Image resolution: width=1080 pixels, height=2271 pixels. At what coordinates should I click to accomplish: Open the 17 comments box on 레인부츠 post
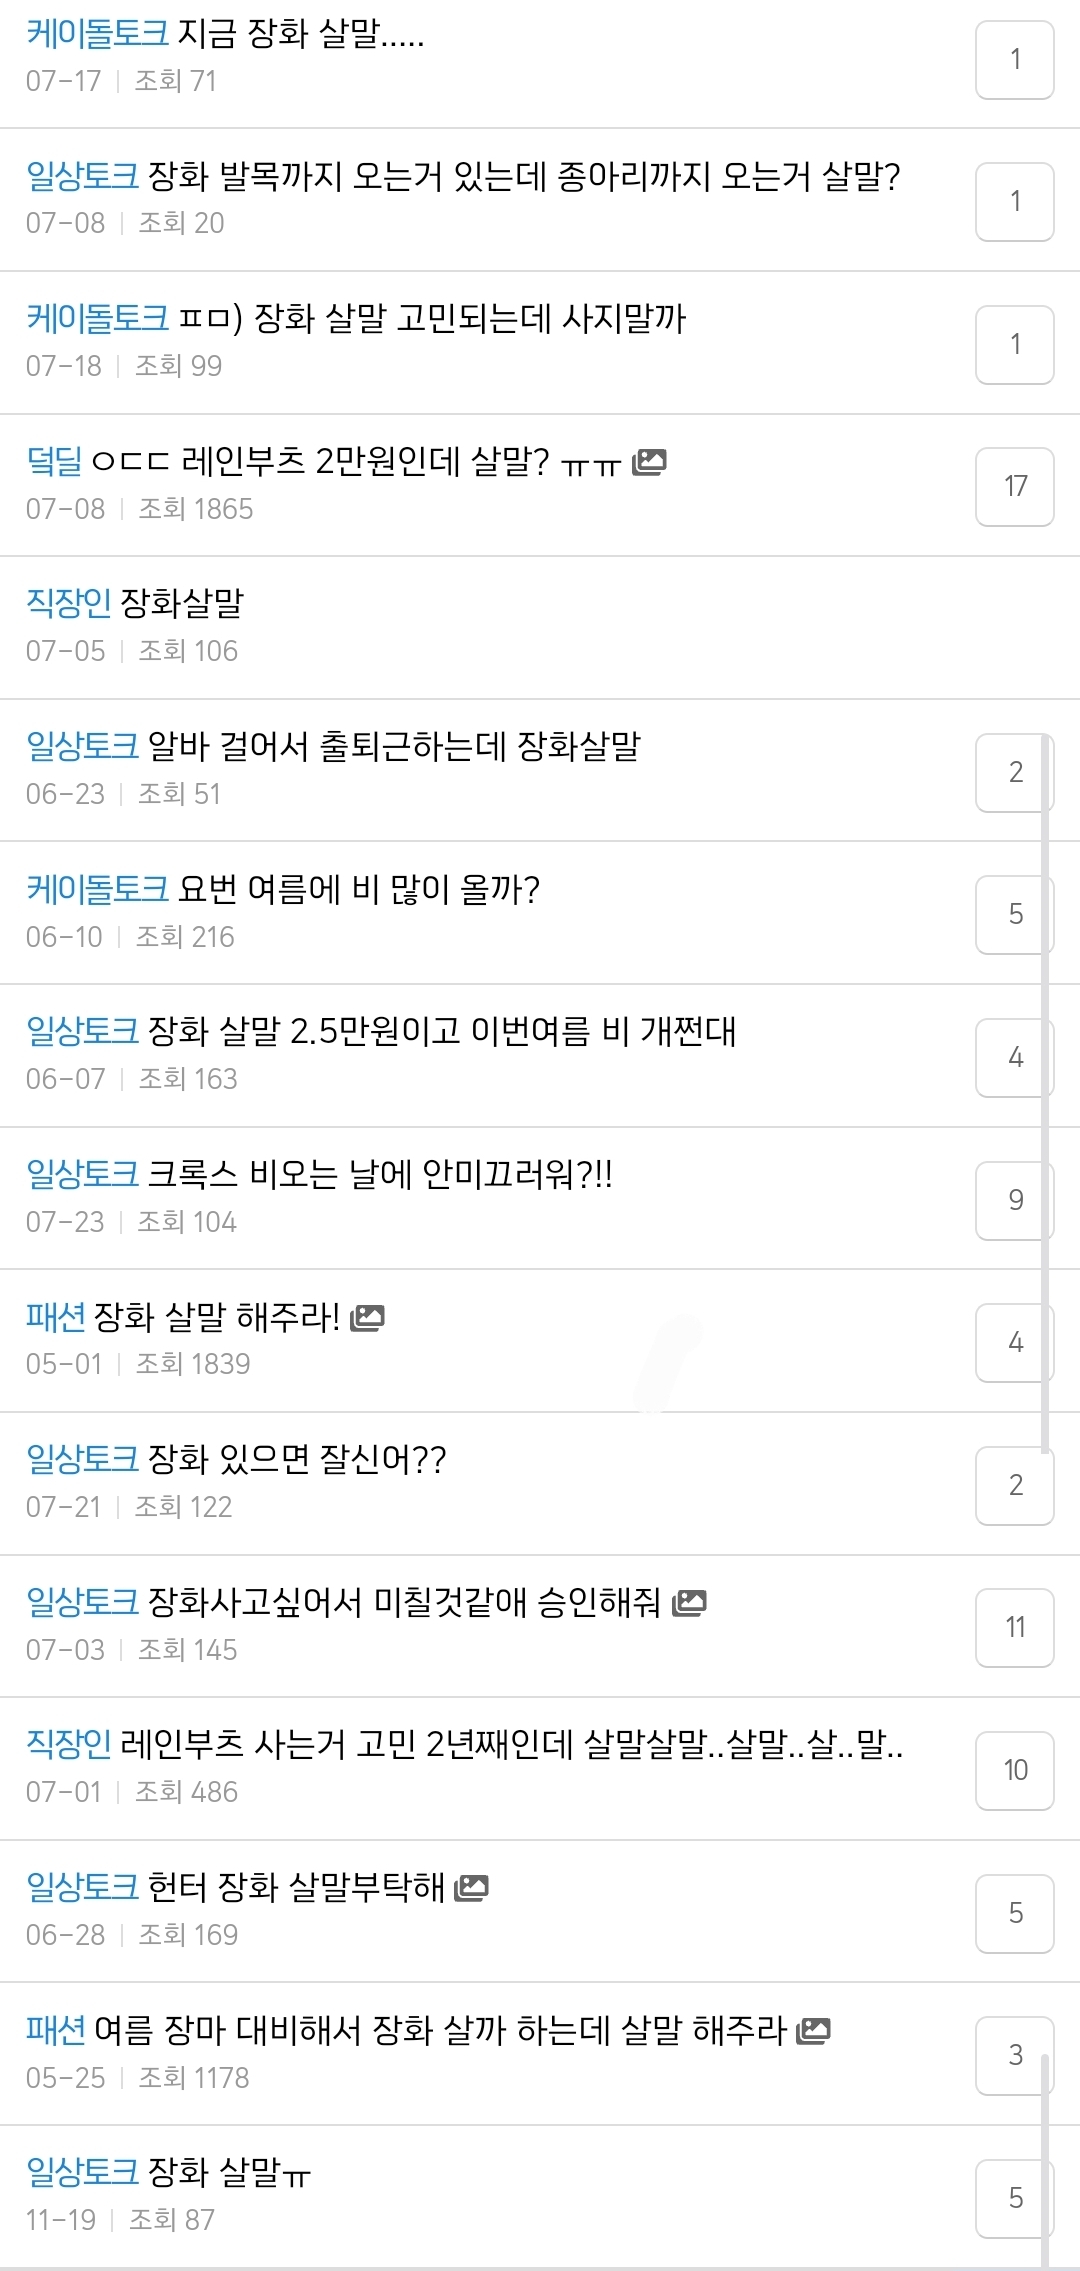1014,486
